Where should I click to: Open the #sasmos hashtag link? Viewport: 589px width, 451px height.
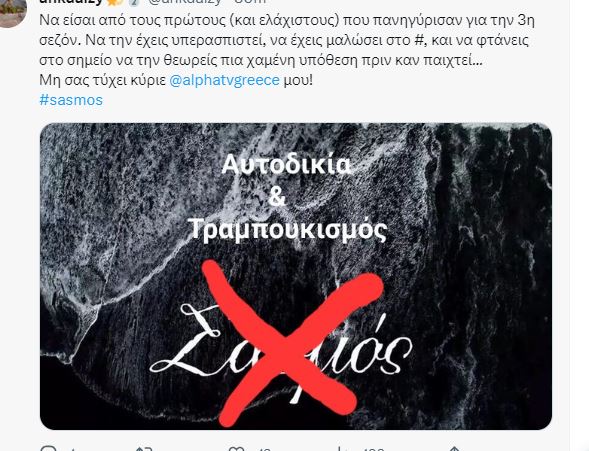click(71, 100)
